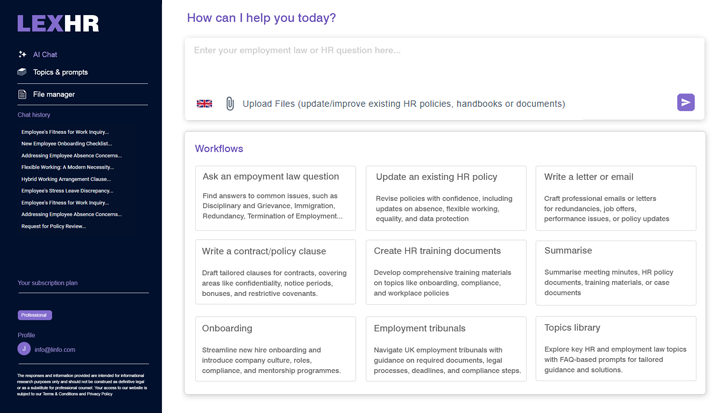Open the Topics & prompts menu item
The height and width of the screenshot is (413, 726).
[60, 72]
